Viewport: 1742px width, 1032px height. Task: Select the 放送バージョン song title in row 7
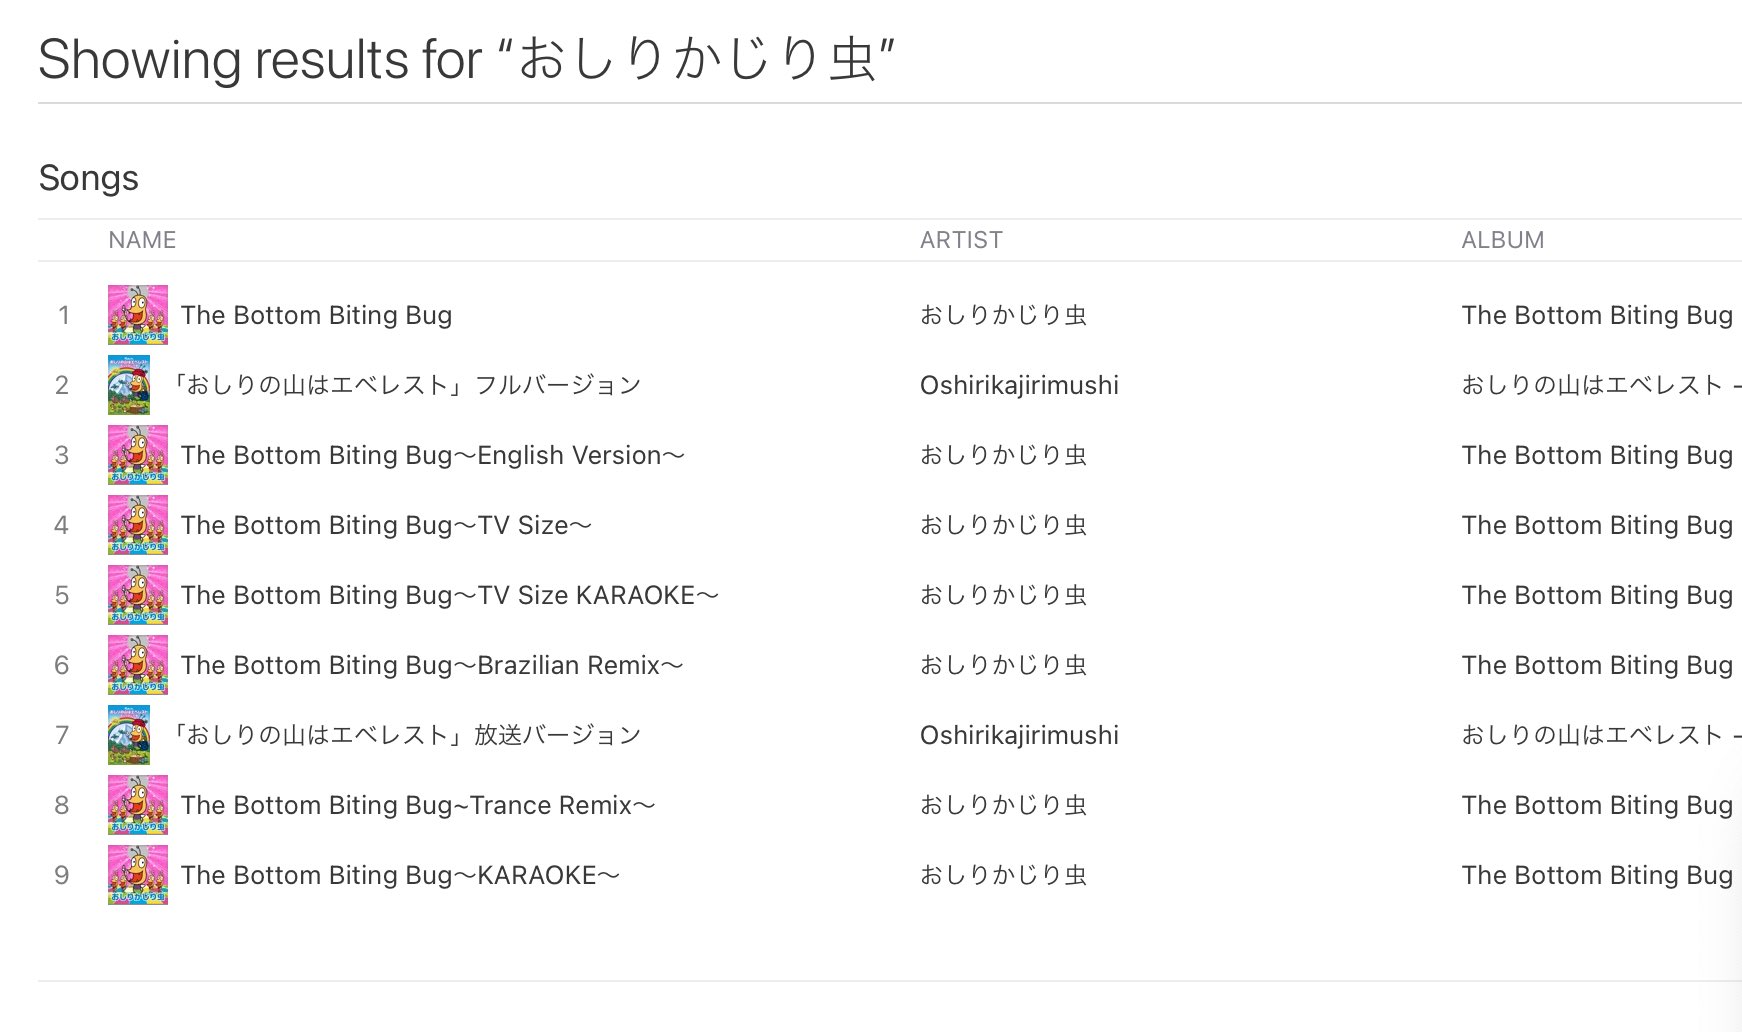click(405, 735)
